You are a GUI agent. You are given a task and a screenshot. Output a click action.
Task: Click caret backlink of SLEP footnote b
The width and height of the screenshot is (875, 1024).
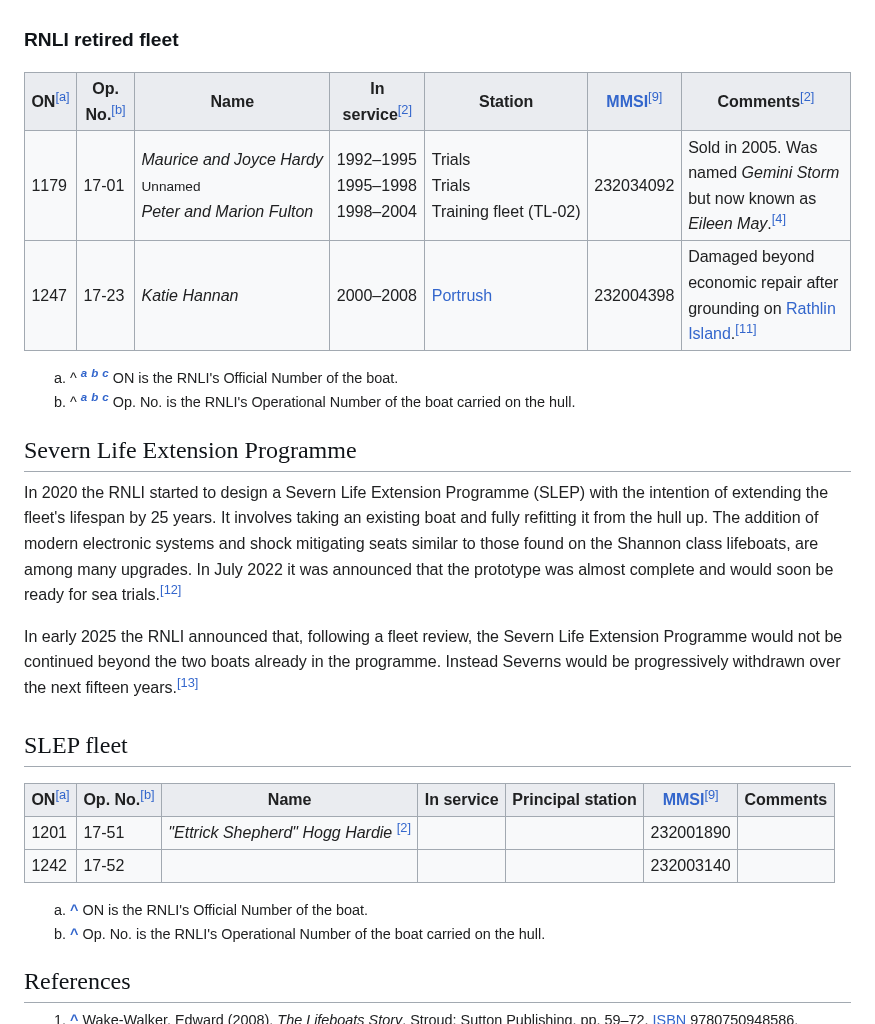[74, 934]
